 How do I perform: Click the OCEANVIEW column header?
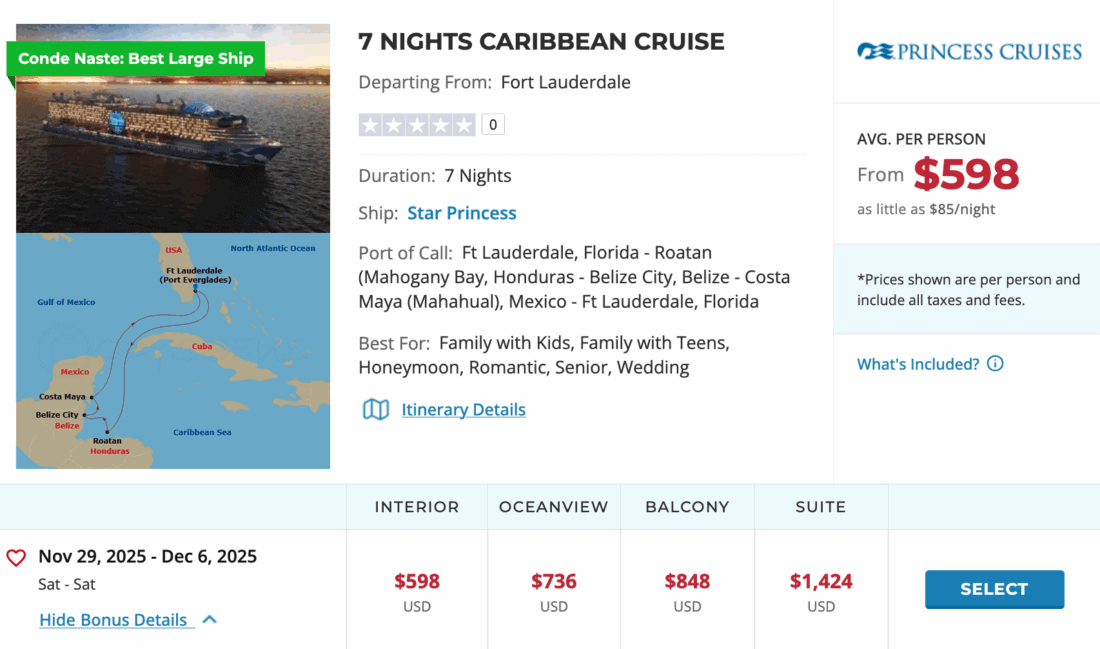click(554, 507)
